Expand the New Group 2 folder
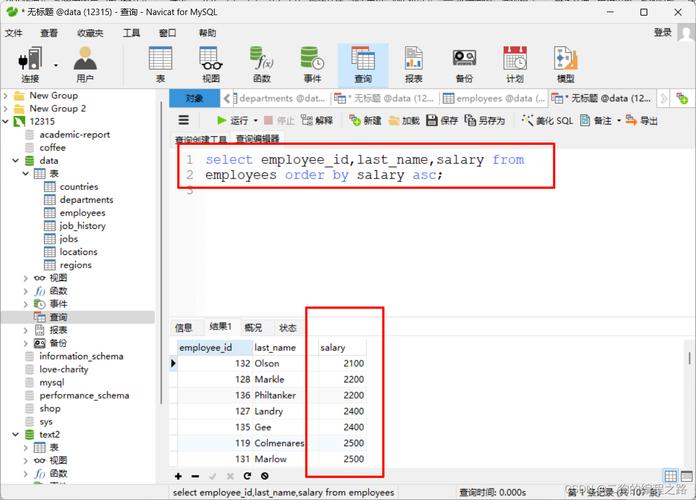Viewport: 696px width, 500px height. pyautogui.click(x=6, y=108)
